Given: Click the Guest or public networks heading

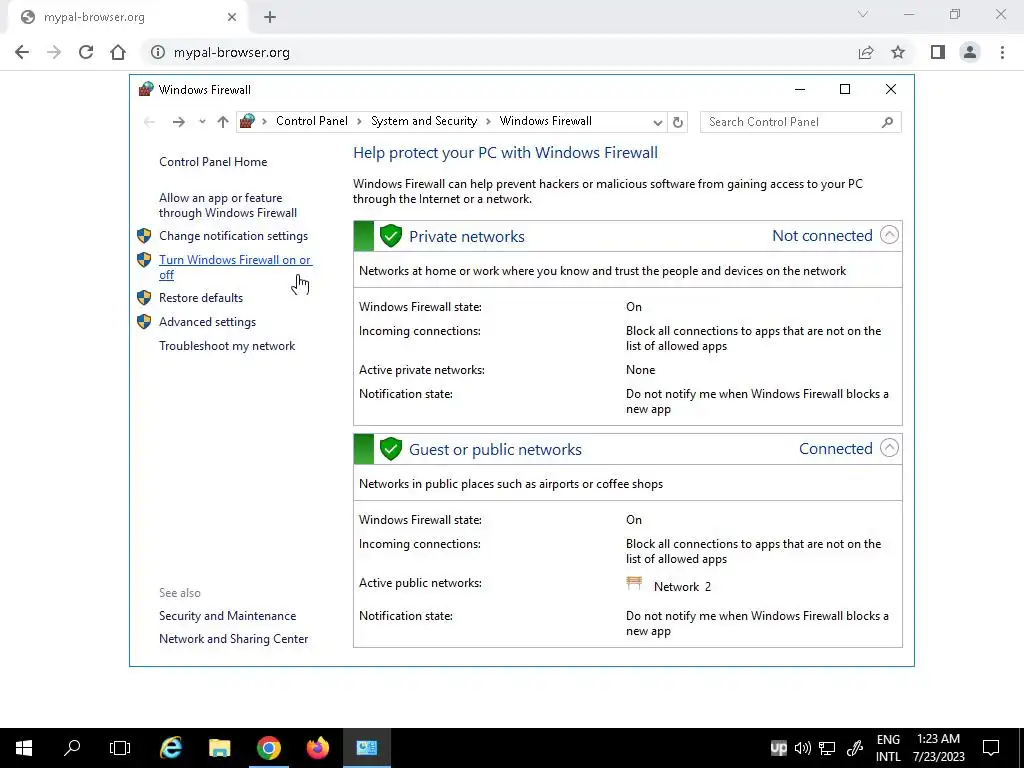Looking at the screenshot, I should coord(495,449).
